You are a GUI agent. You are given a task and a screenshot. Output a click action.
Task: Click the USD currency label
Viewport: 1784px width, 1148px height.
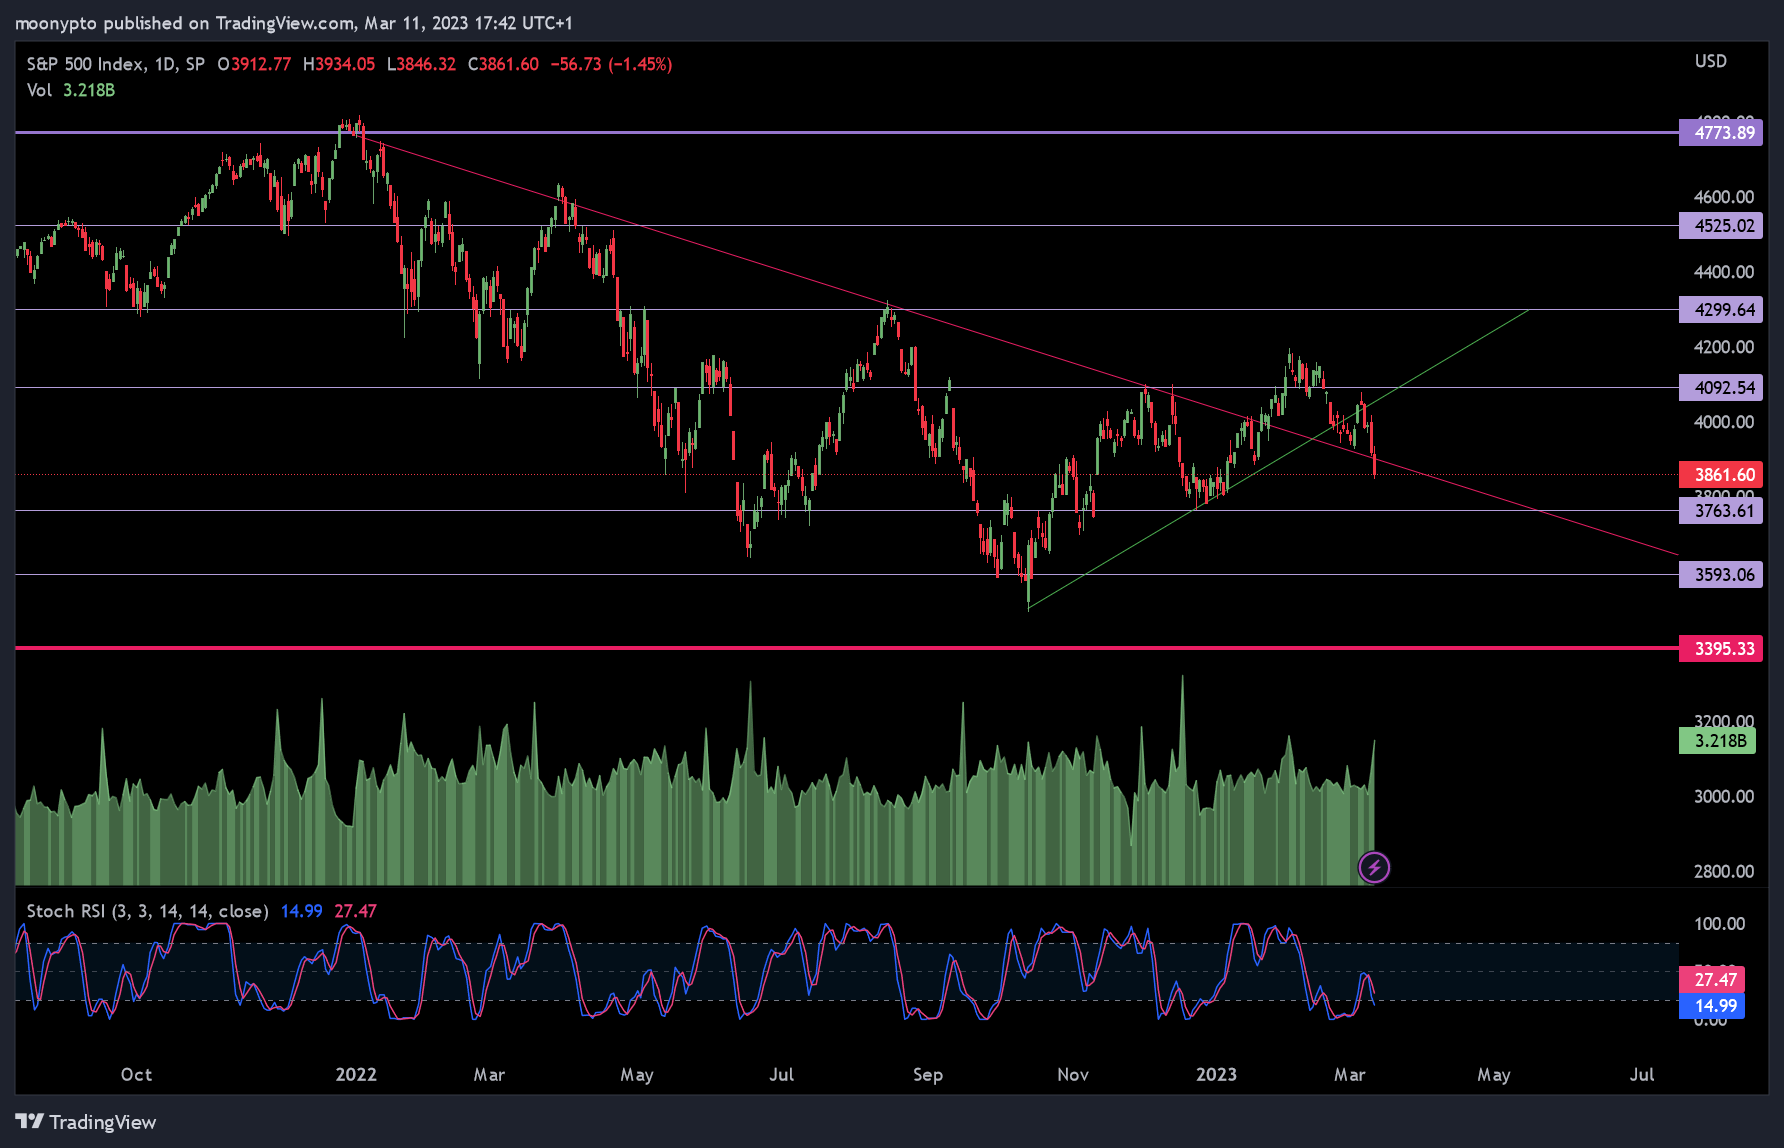[x=1710, y=61]
